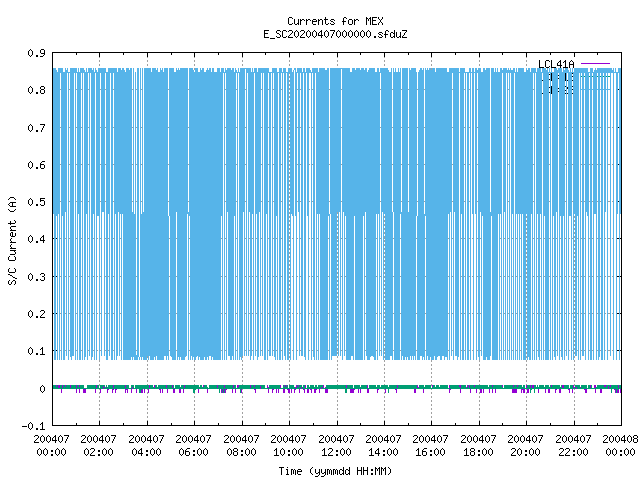640x480 pixels.
Task: Click the 06:00 time tick label
Action: 193,452
